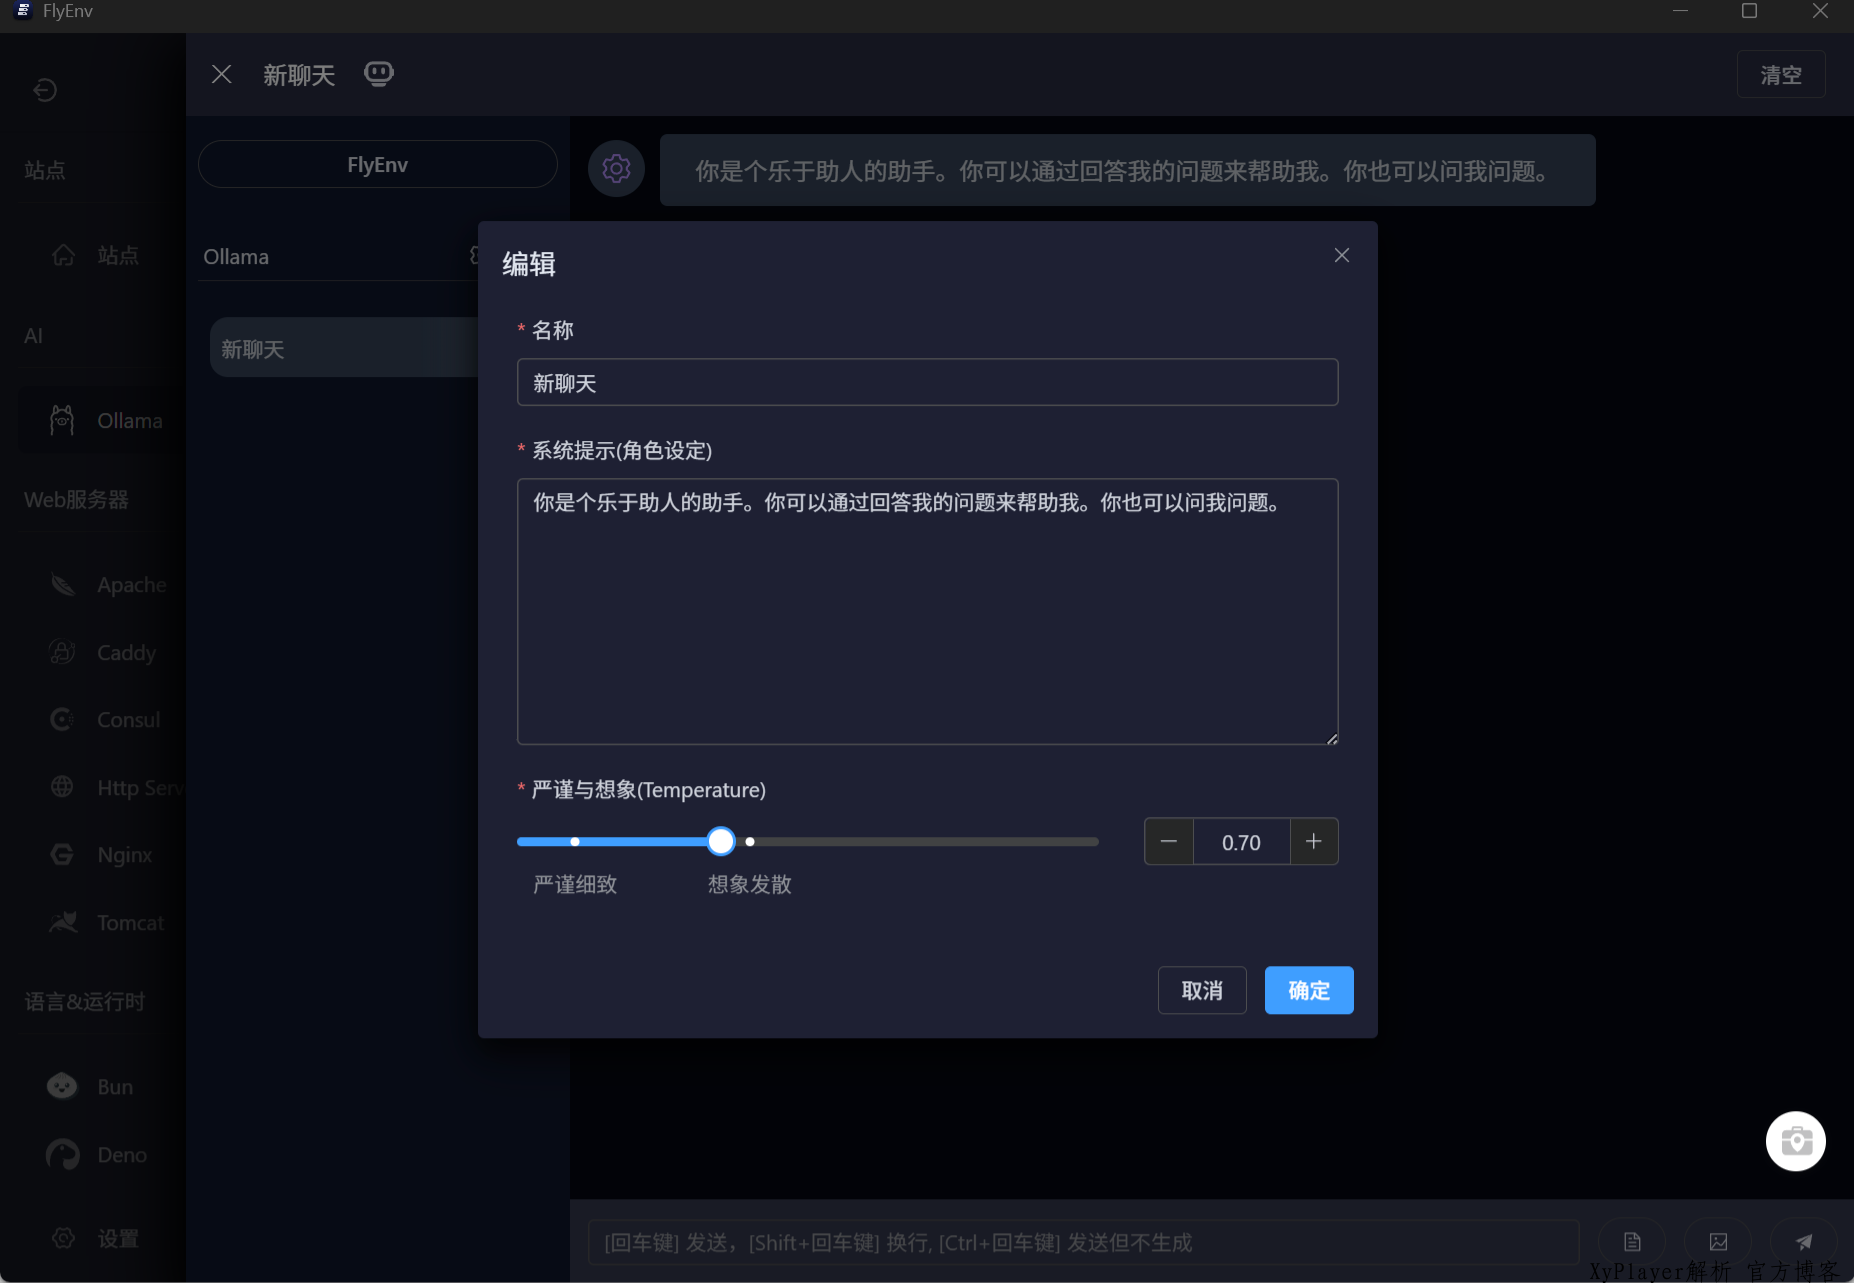Click the image attachment icon in chat bar
The image size is (1854, 1283).
point(1718,1242)
